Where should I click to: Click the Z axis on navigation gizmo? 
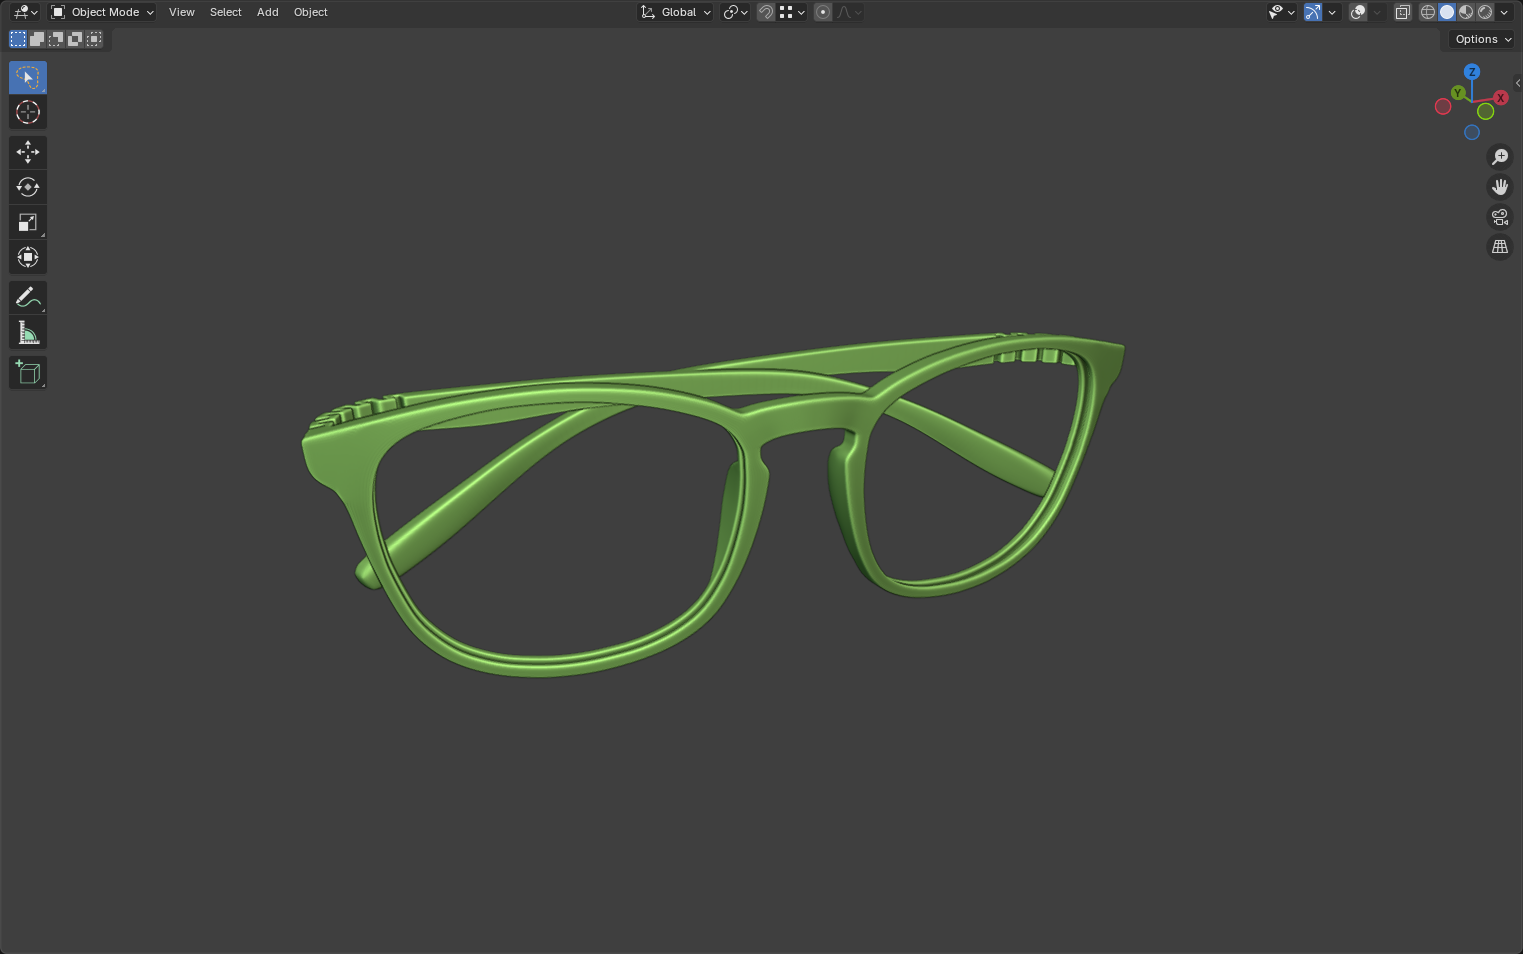pyautogui.click(x=1471, y=72)
